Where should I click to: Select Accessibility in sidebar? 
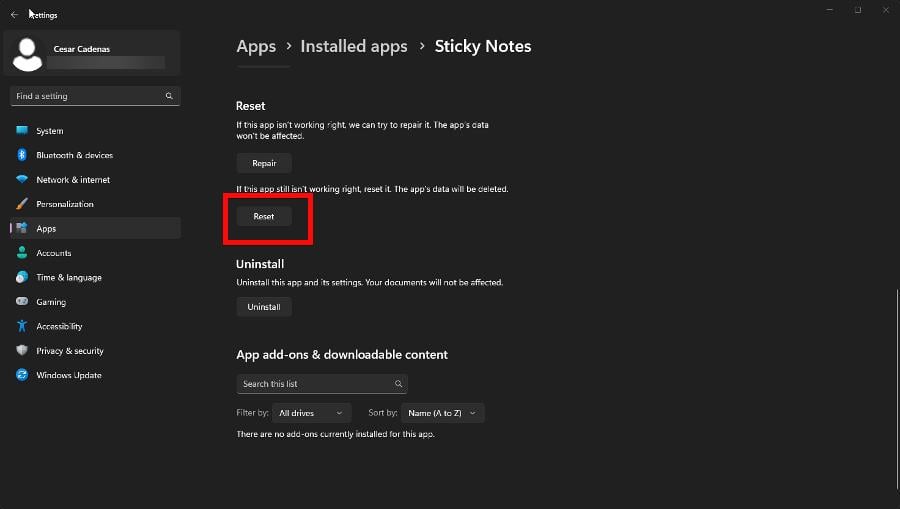coord(95,326)
